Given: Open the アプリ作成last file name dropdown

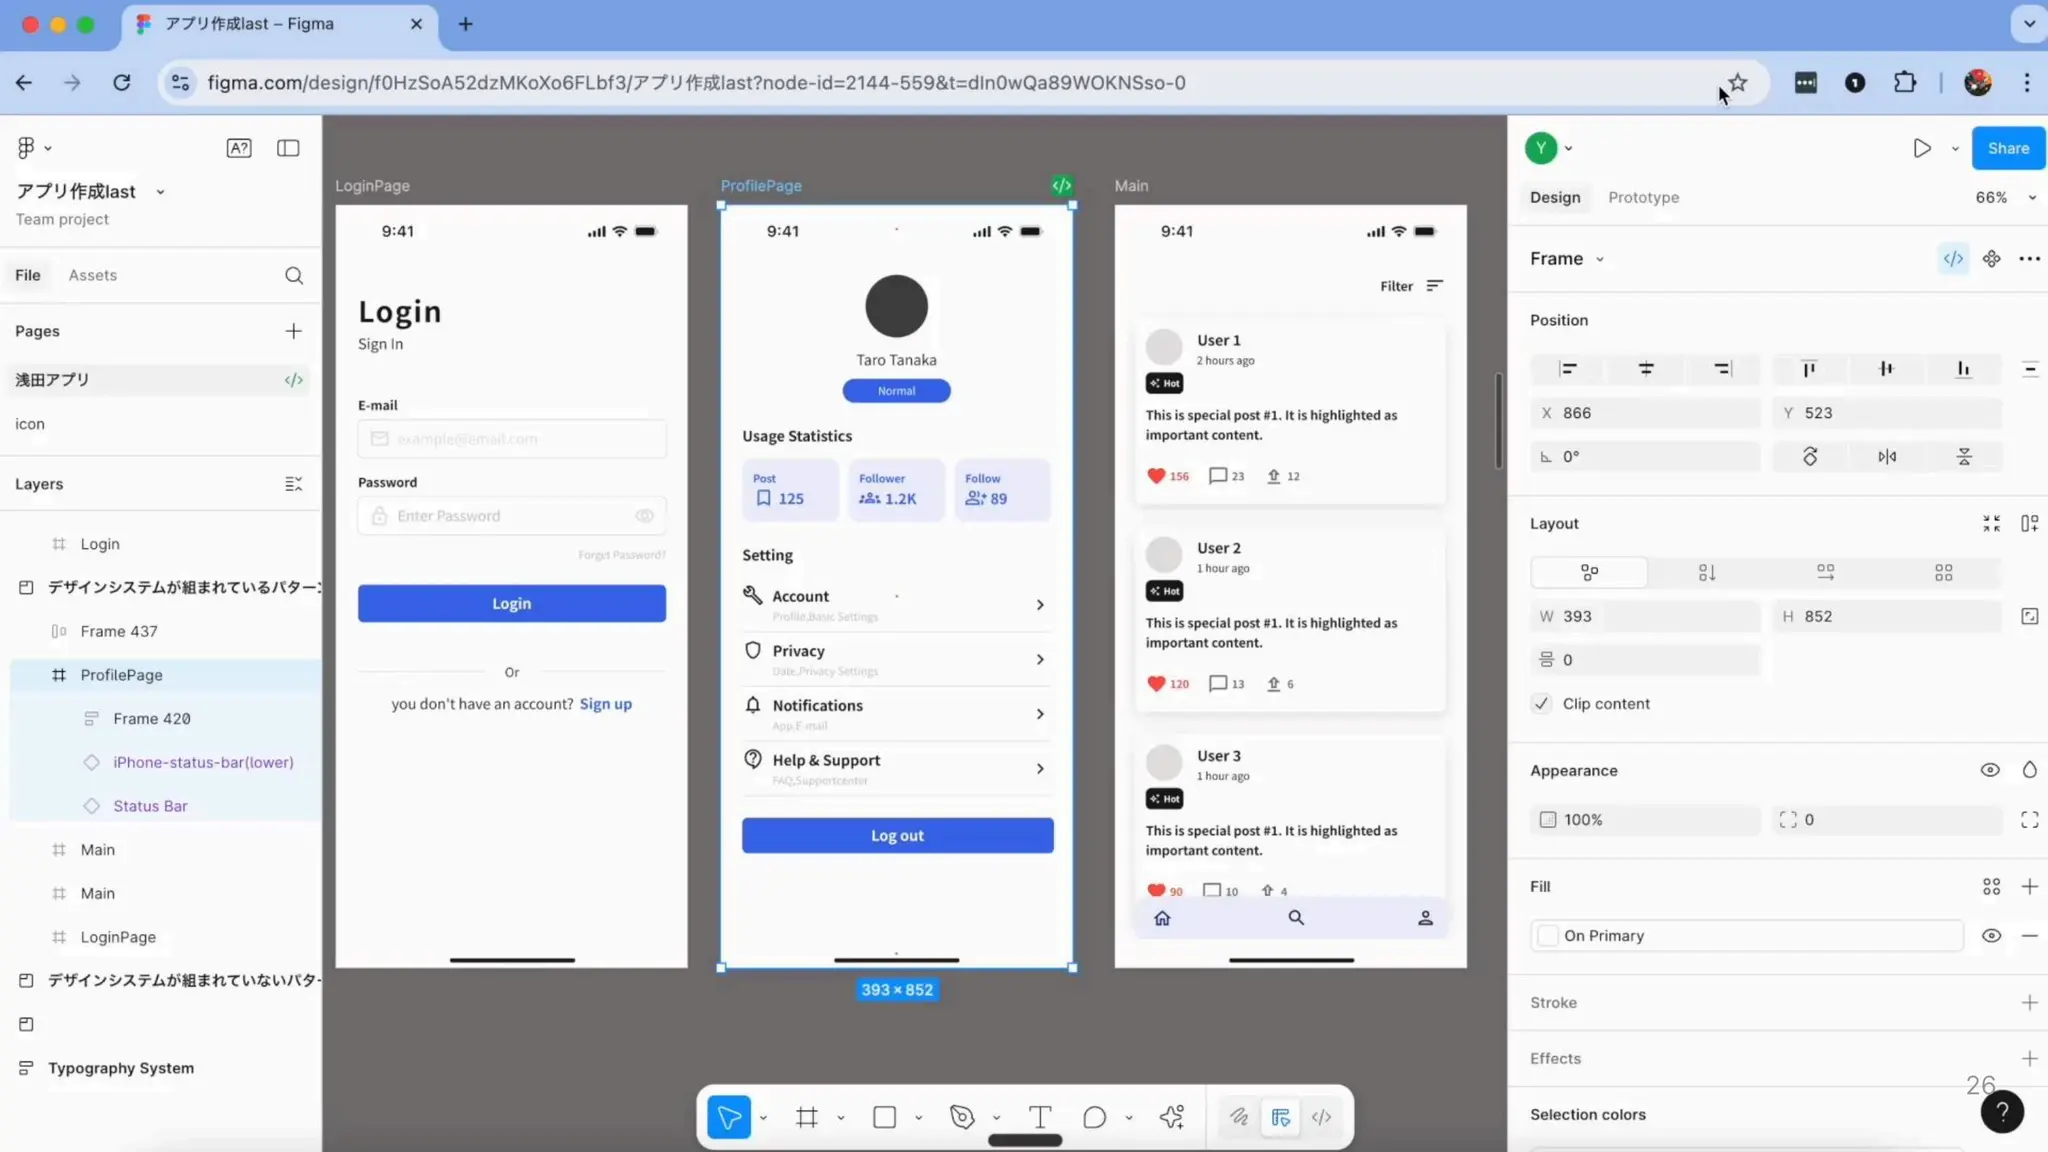Looking at the screenshot, I should pyautogui.click(x=160, y=192).
